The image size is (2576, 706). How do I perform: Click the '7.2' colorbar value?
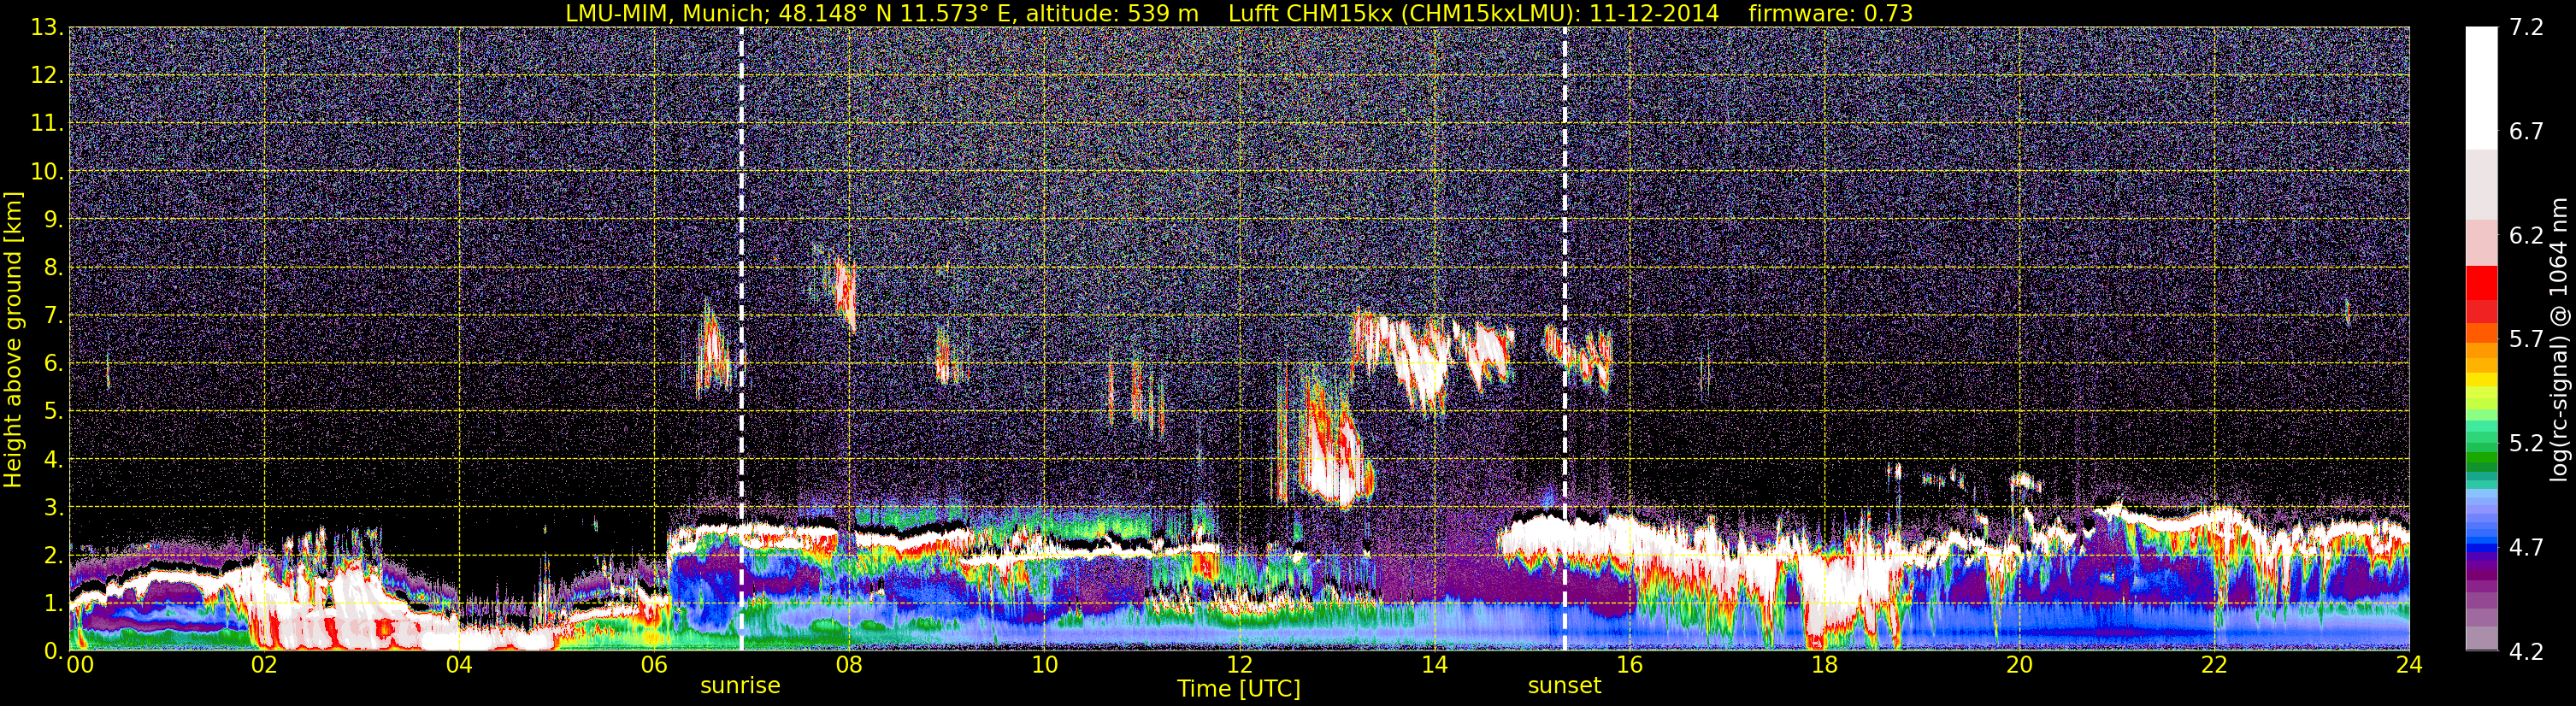(x=2526, y=27)
